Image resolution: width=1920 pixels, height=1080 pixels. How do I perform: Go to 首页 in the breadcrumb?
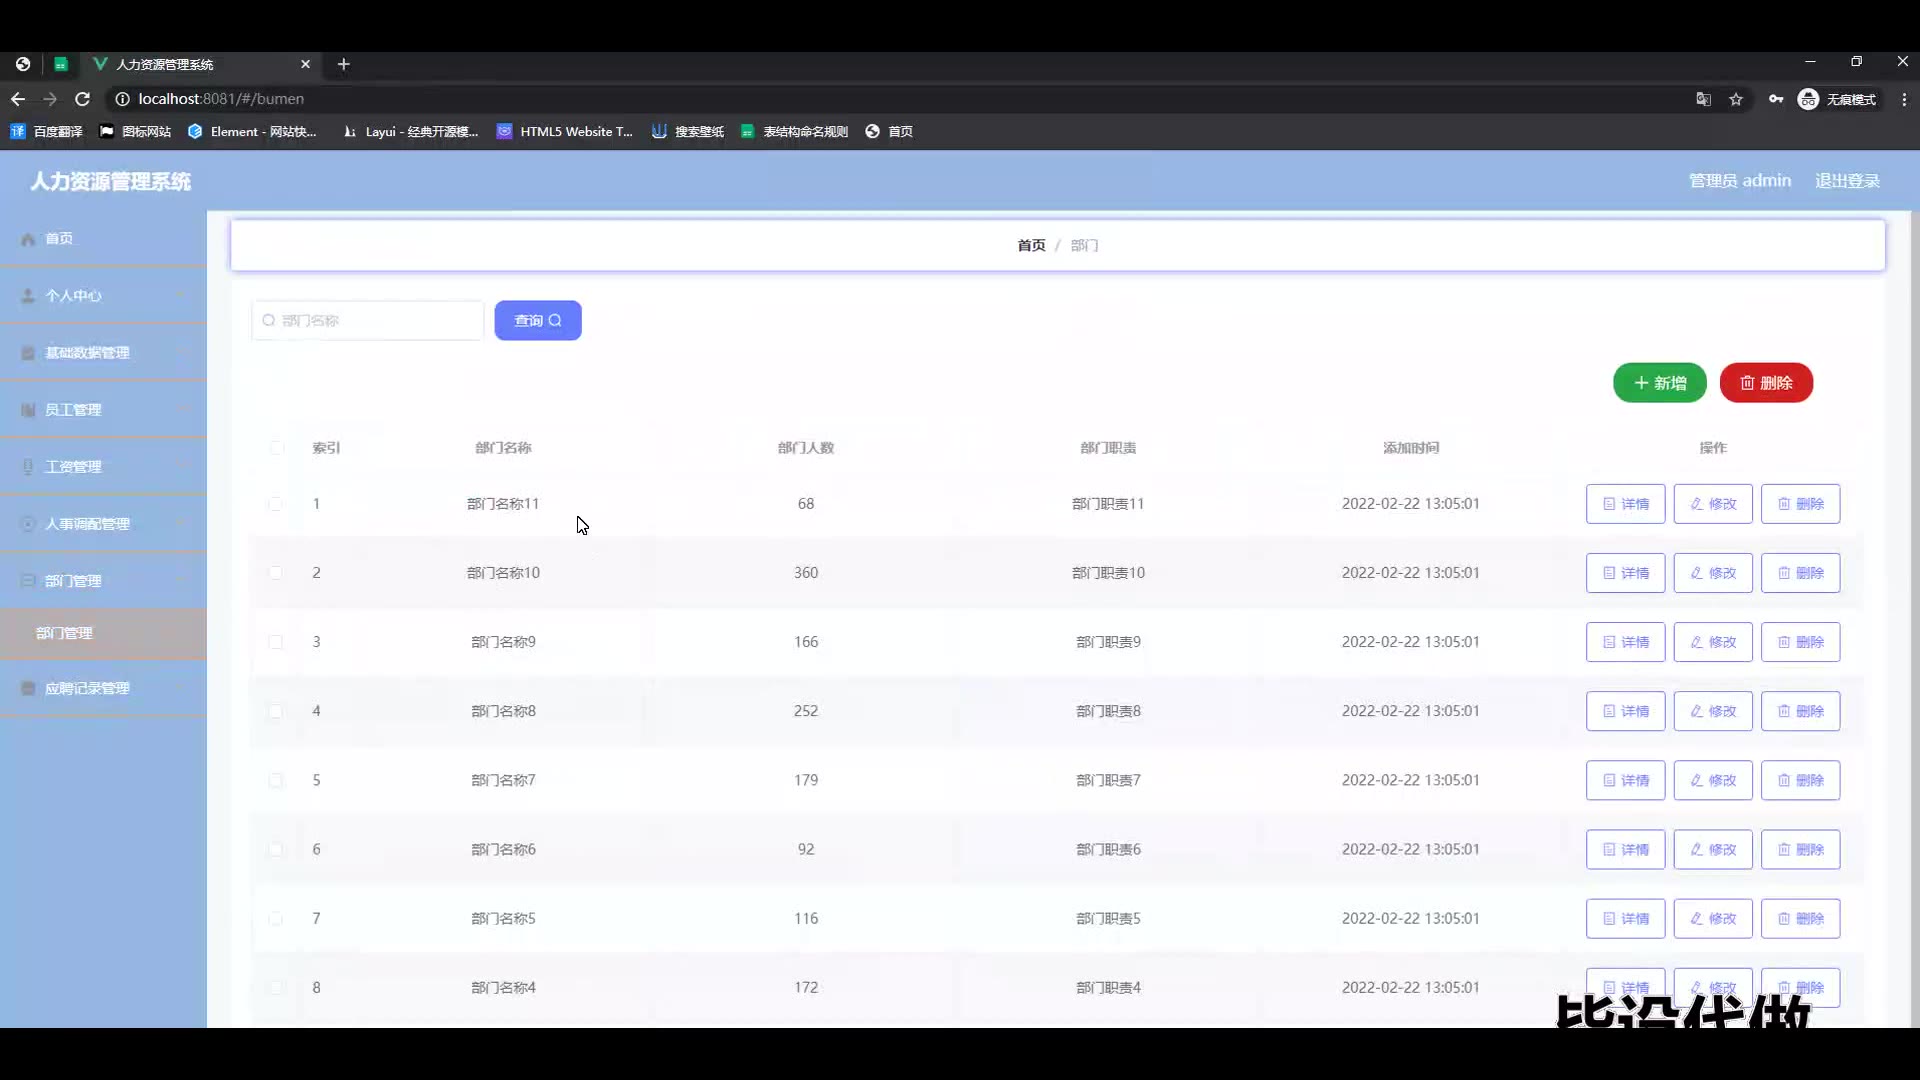pos(1031,245)
